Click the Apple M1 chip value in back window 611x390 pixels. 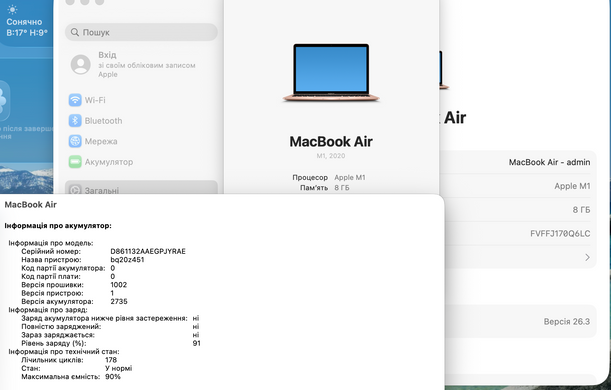572,186
